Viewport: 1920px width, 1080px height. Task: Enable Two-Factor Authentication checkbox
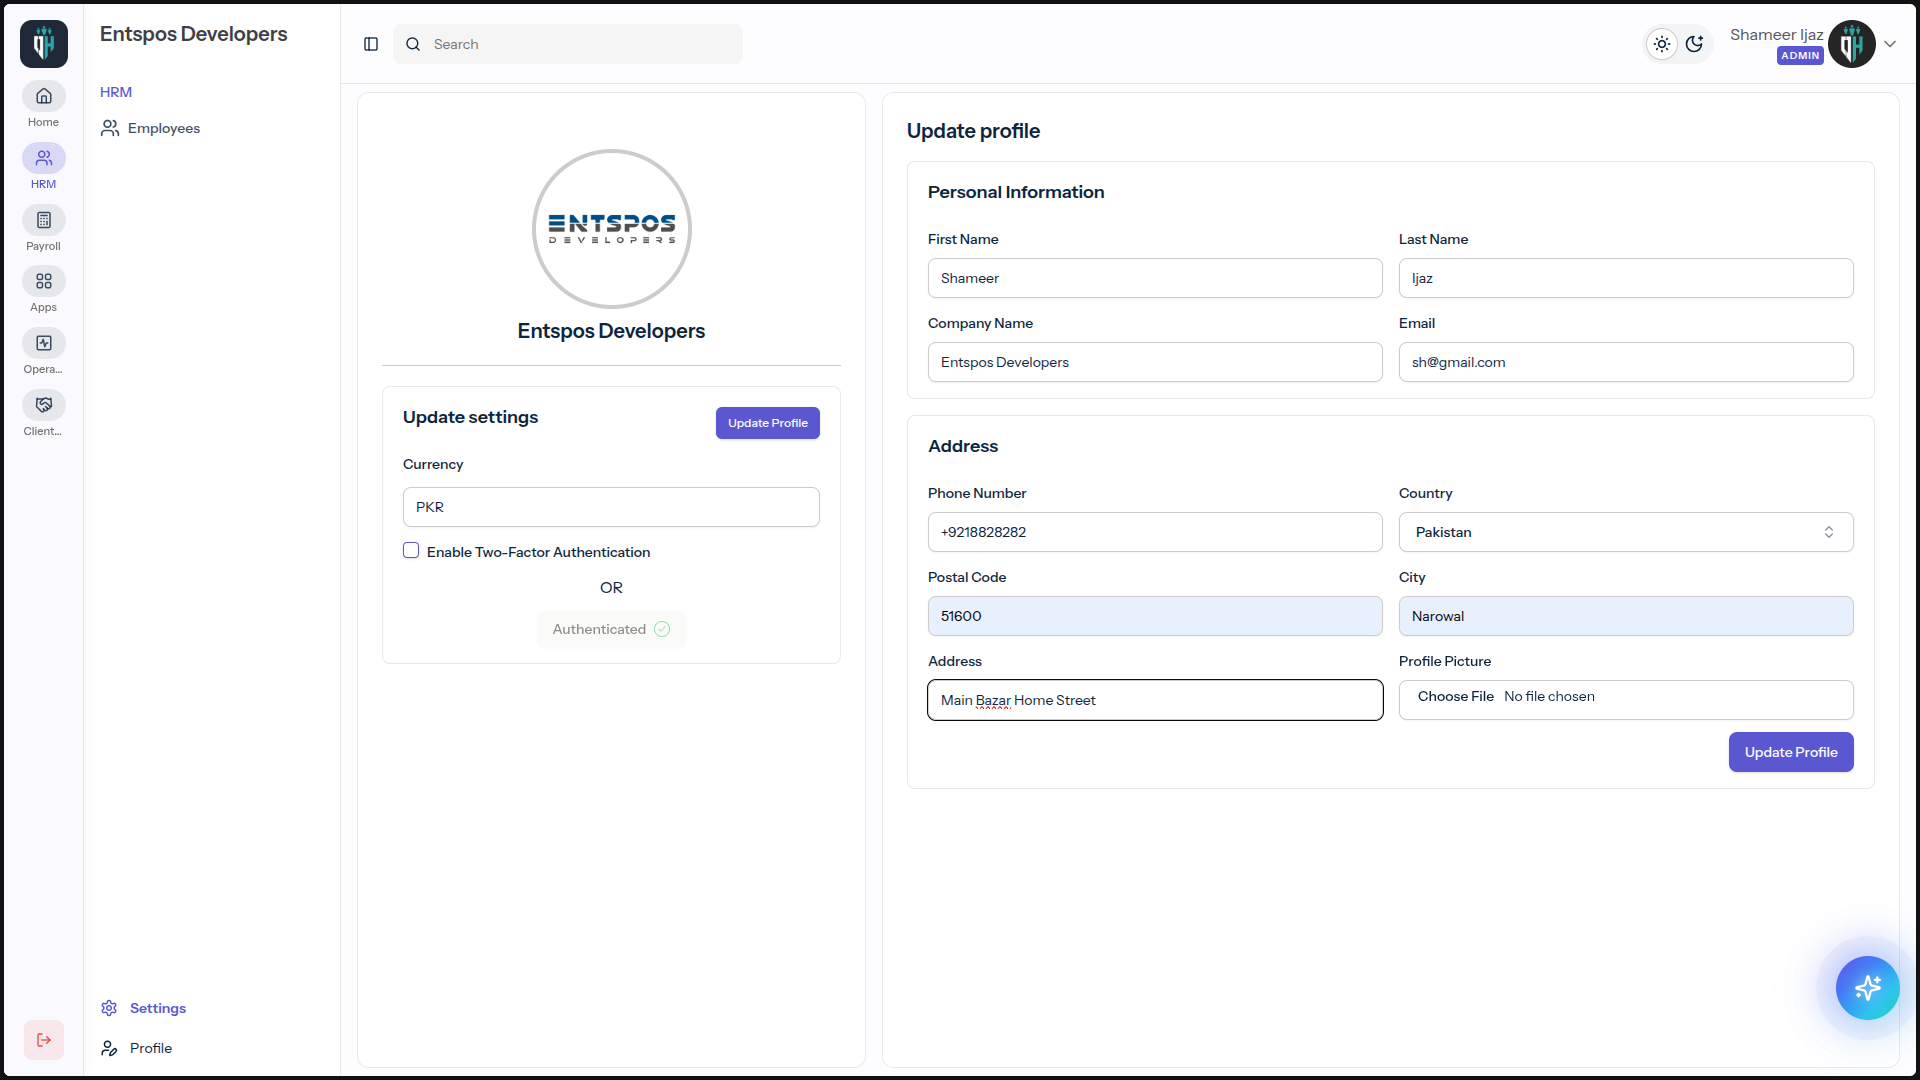pyautogui.click(x=411, y=550)
